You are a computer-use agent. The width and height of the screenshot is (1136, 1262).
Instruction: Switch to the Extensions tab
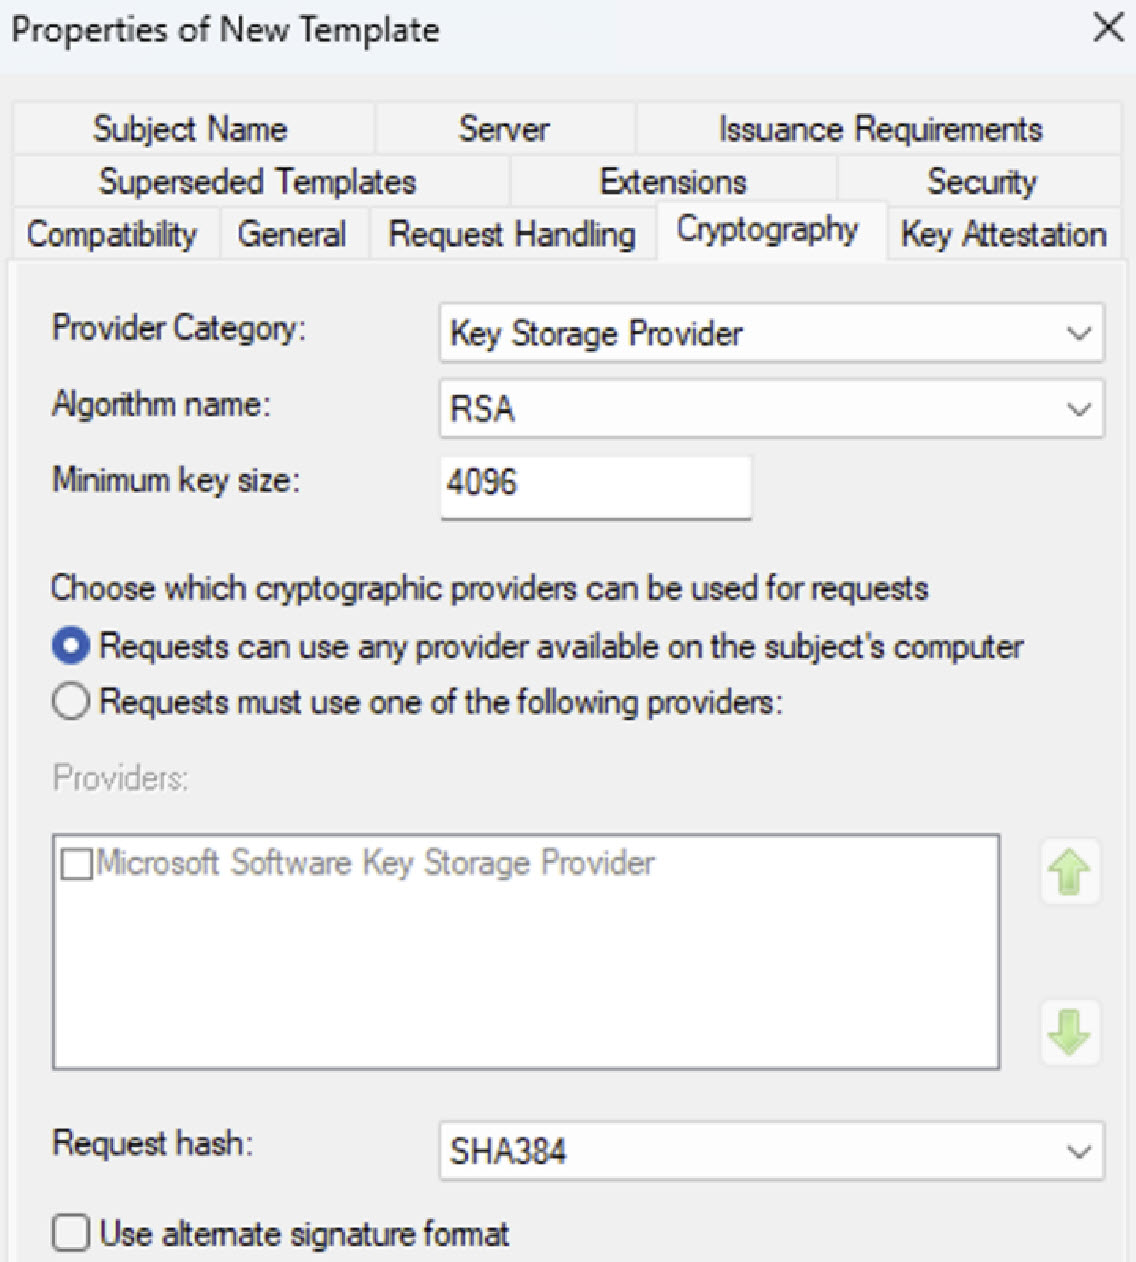pos(673,182)
